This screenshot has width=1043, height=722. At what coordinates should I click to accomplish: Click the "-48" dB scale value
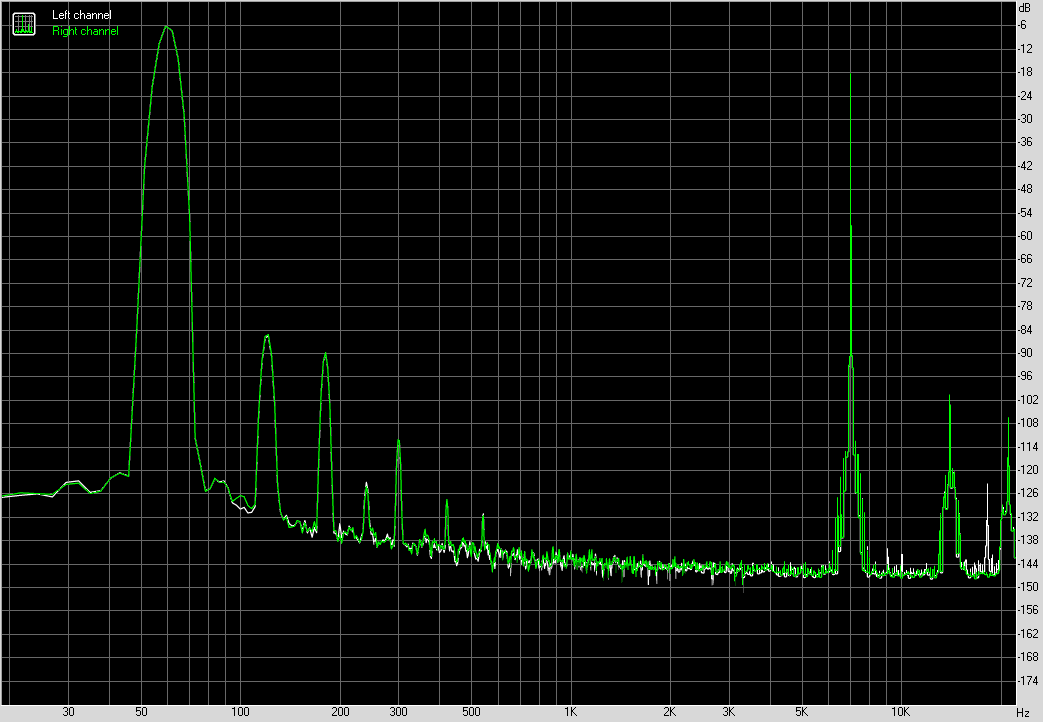coord(1025,189)
